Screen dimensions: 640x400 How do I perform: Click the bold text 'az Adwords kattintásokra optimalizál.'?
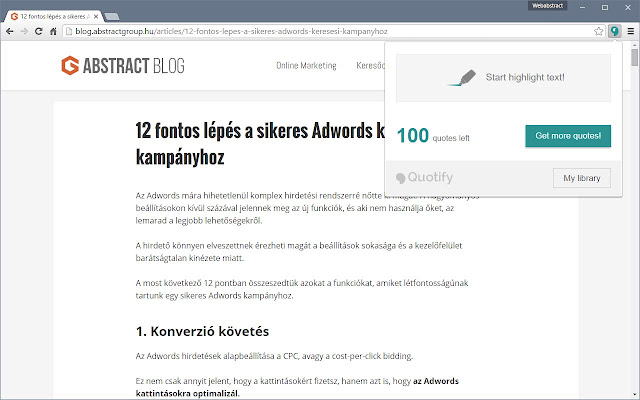297,387
